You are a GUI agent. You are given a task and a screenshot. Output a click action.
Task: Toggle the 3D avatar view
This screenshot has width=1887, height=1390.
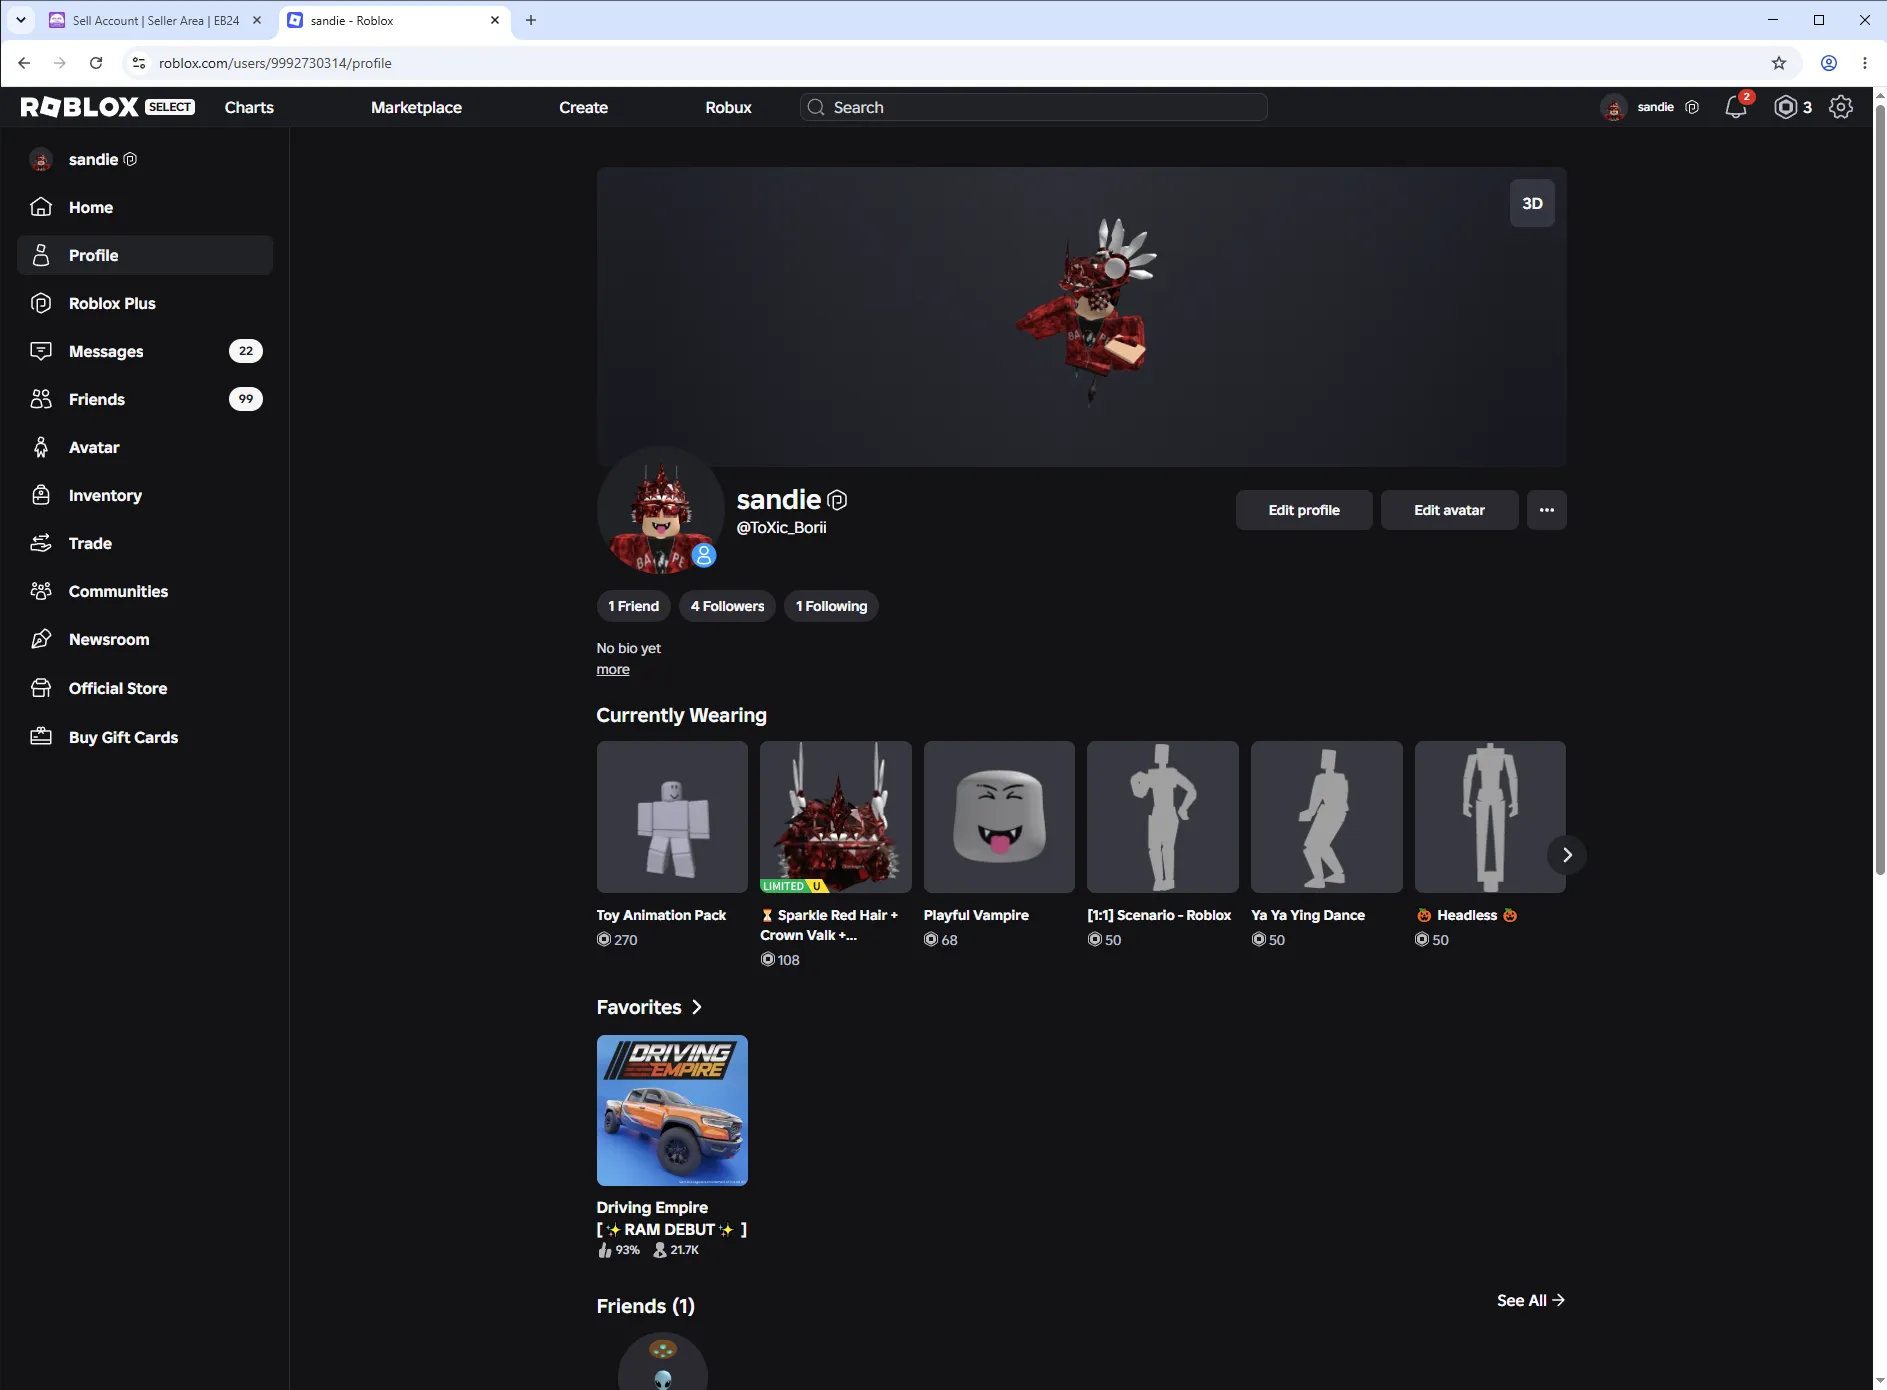tap(1532, 203)
